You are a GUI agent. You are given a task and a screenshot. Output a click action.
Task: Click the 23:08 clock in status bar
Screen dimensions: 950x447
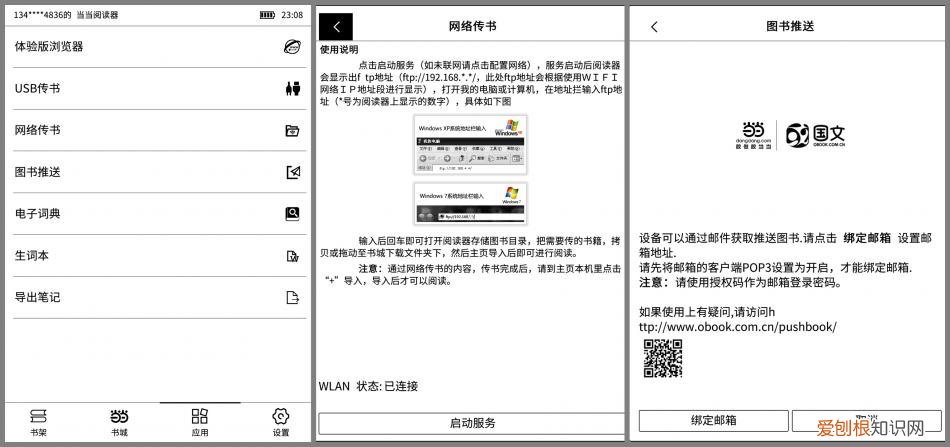pos(292,15)
